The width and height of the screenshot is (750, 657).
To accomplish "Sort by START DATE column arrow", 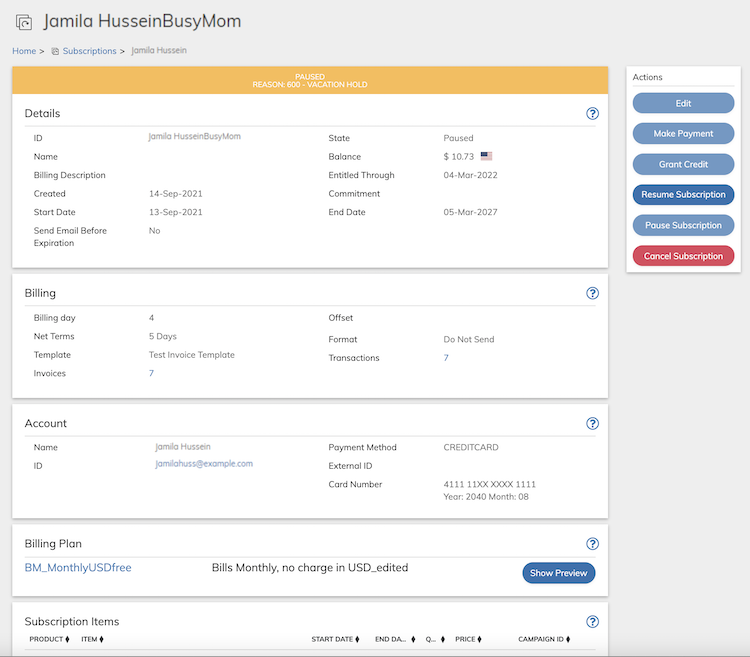I will pyautogui.click(x=357, y=639).
